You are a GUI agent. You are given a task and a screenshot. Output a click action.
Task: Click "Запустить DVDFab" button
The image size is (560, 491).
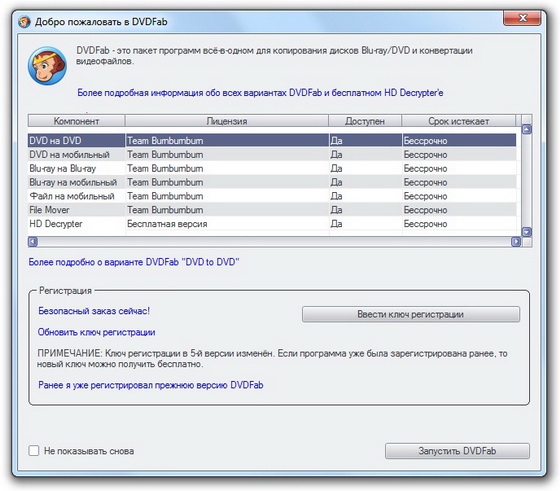pos(457,451)
